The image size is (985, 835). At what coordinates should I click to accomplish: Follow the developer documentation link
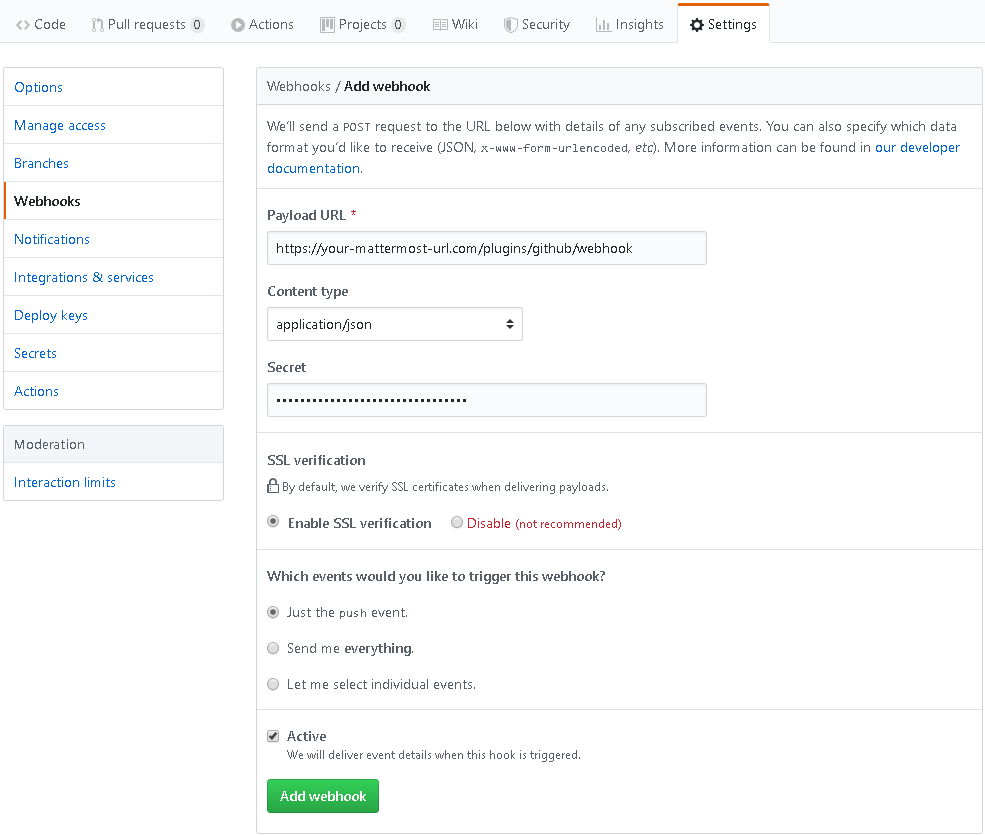pos(917,147)
